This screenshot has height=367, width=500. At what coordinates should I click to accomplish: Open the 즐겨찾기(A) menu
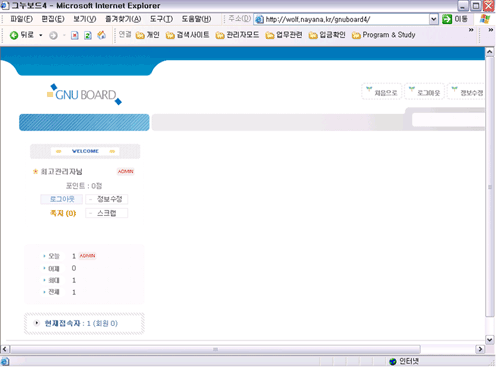point(123,19)
